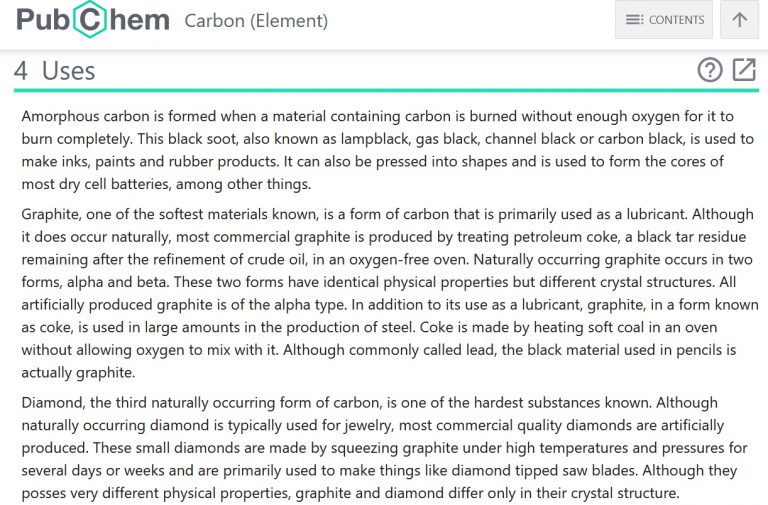Click the Amorphous carbon paragraph
Viewport: 768px width, 505px height.
(x=380, y=150)
